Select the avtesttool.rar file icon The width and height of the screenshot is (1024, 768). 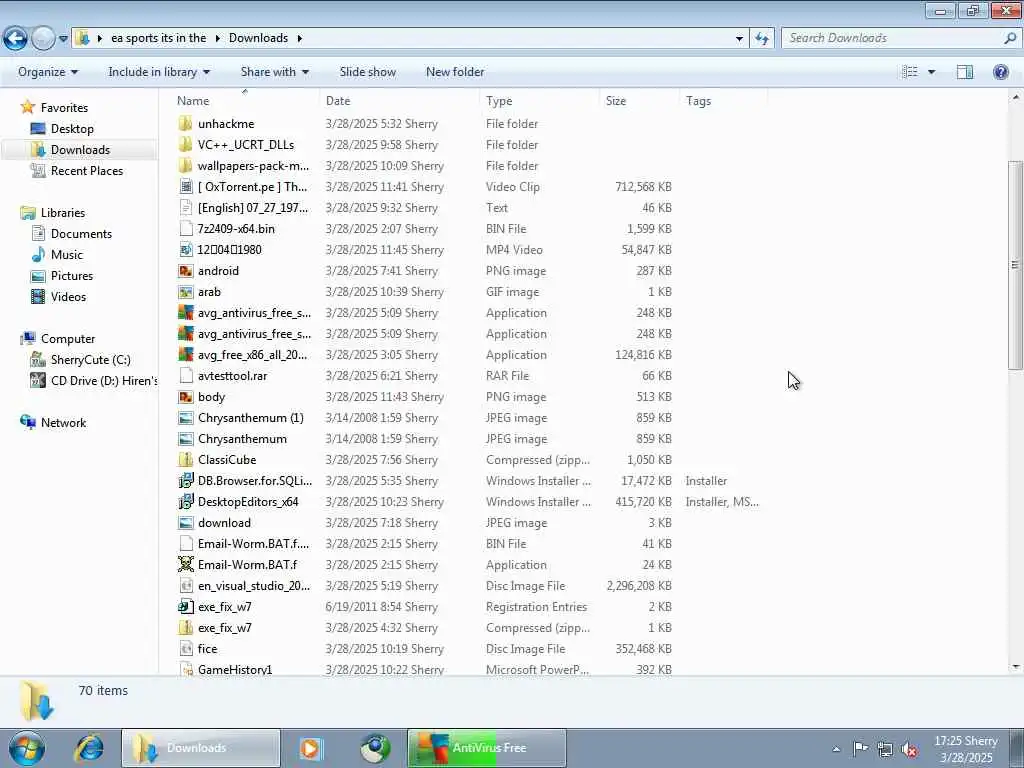[x=186, y=376]
